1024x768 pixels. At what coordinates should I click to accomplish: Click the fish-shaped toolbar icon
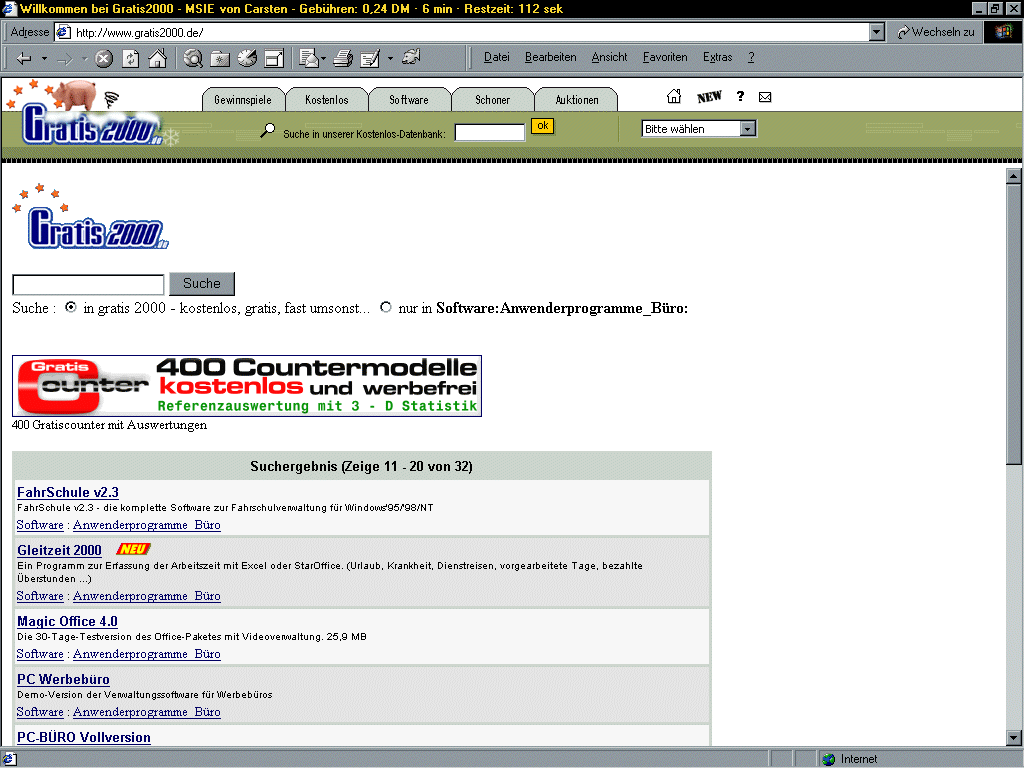click(x=411, y=57)
